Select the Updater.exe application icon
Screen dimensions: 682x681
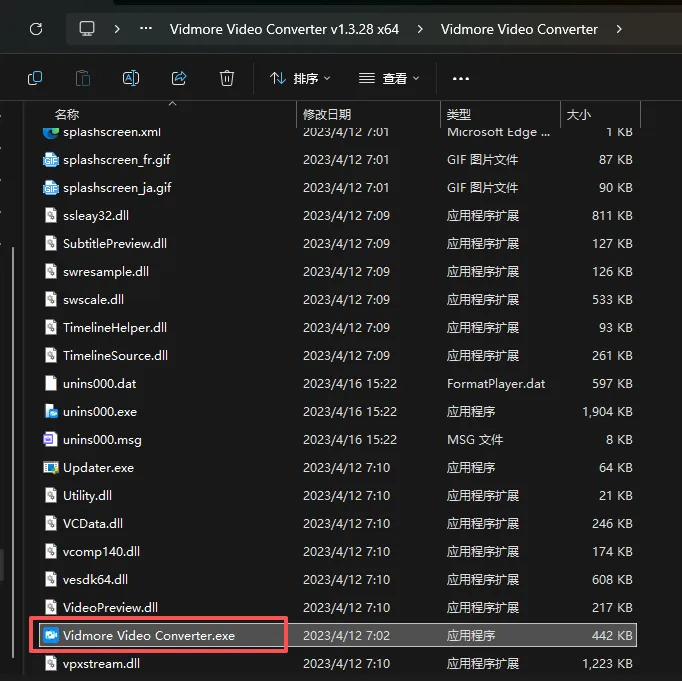pyautogui.click(x=51, y=467)
